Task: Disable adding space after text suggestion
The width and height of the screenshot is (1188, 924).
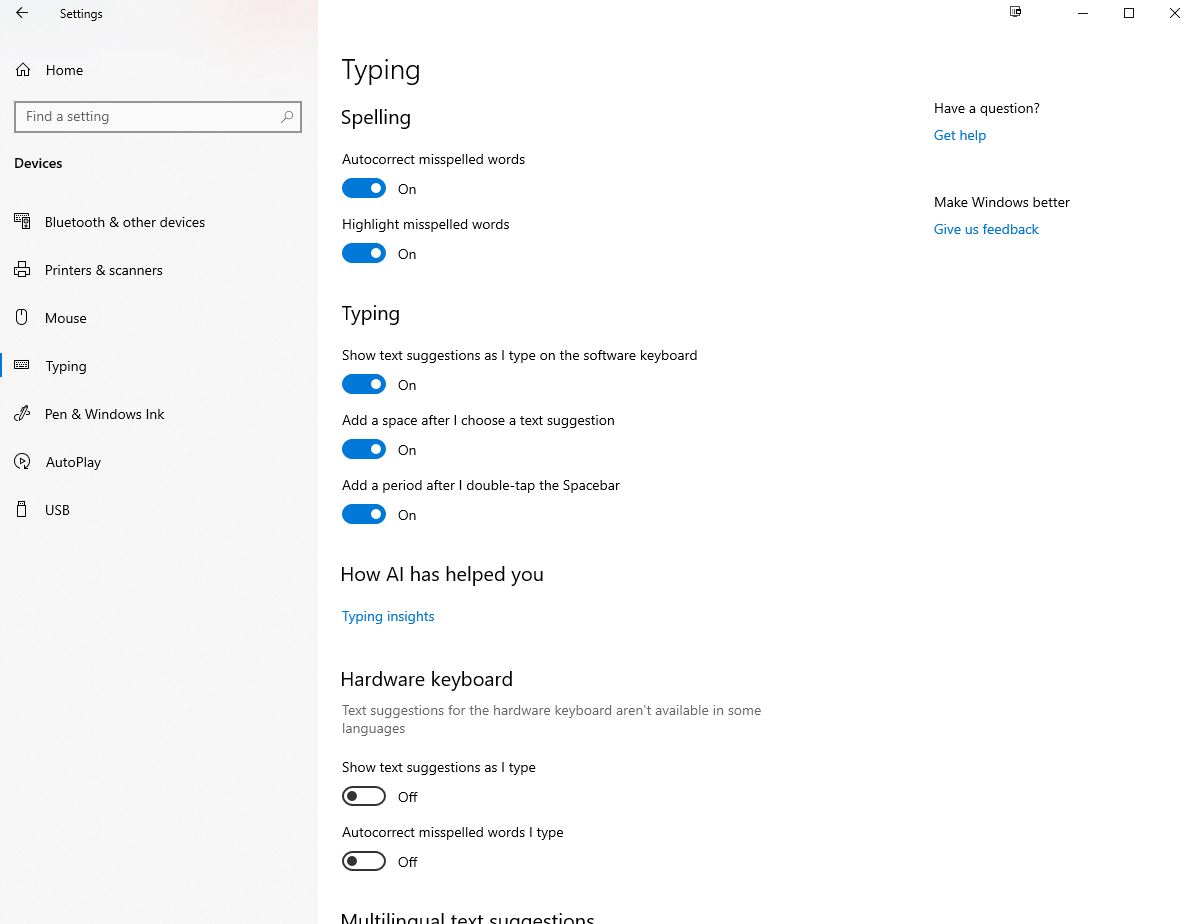Action: click(x=364, y=450)
